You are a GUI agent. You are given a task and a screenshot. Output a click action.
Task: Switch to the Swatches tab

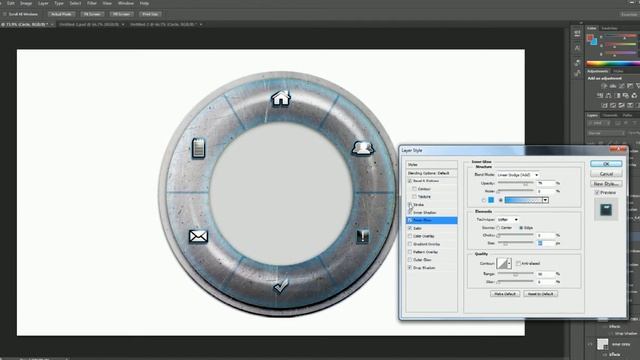pyautogui.click(x=609, y=28)
